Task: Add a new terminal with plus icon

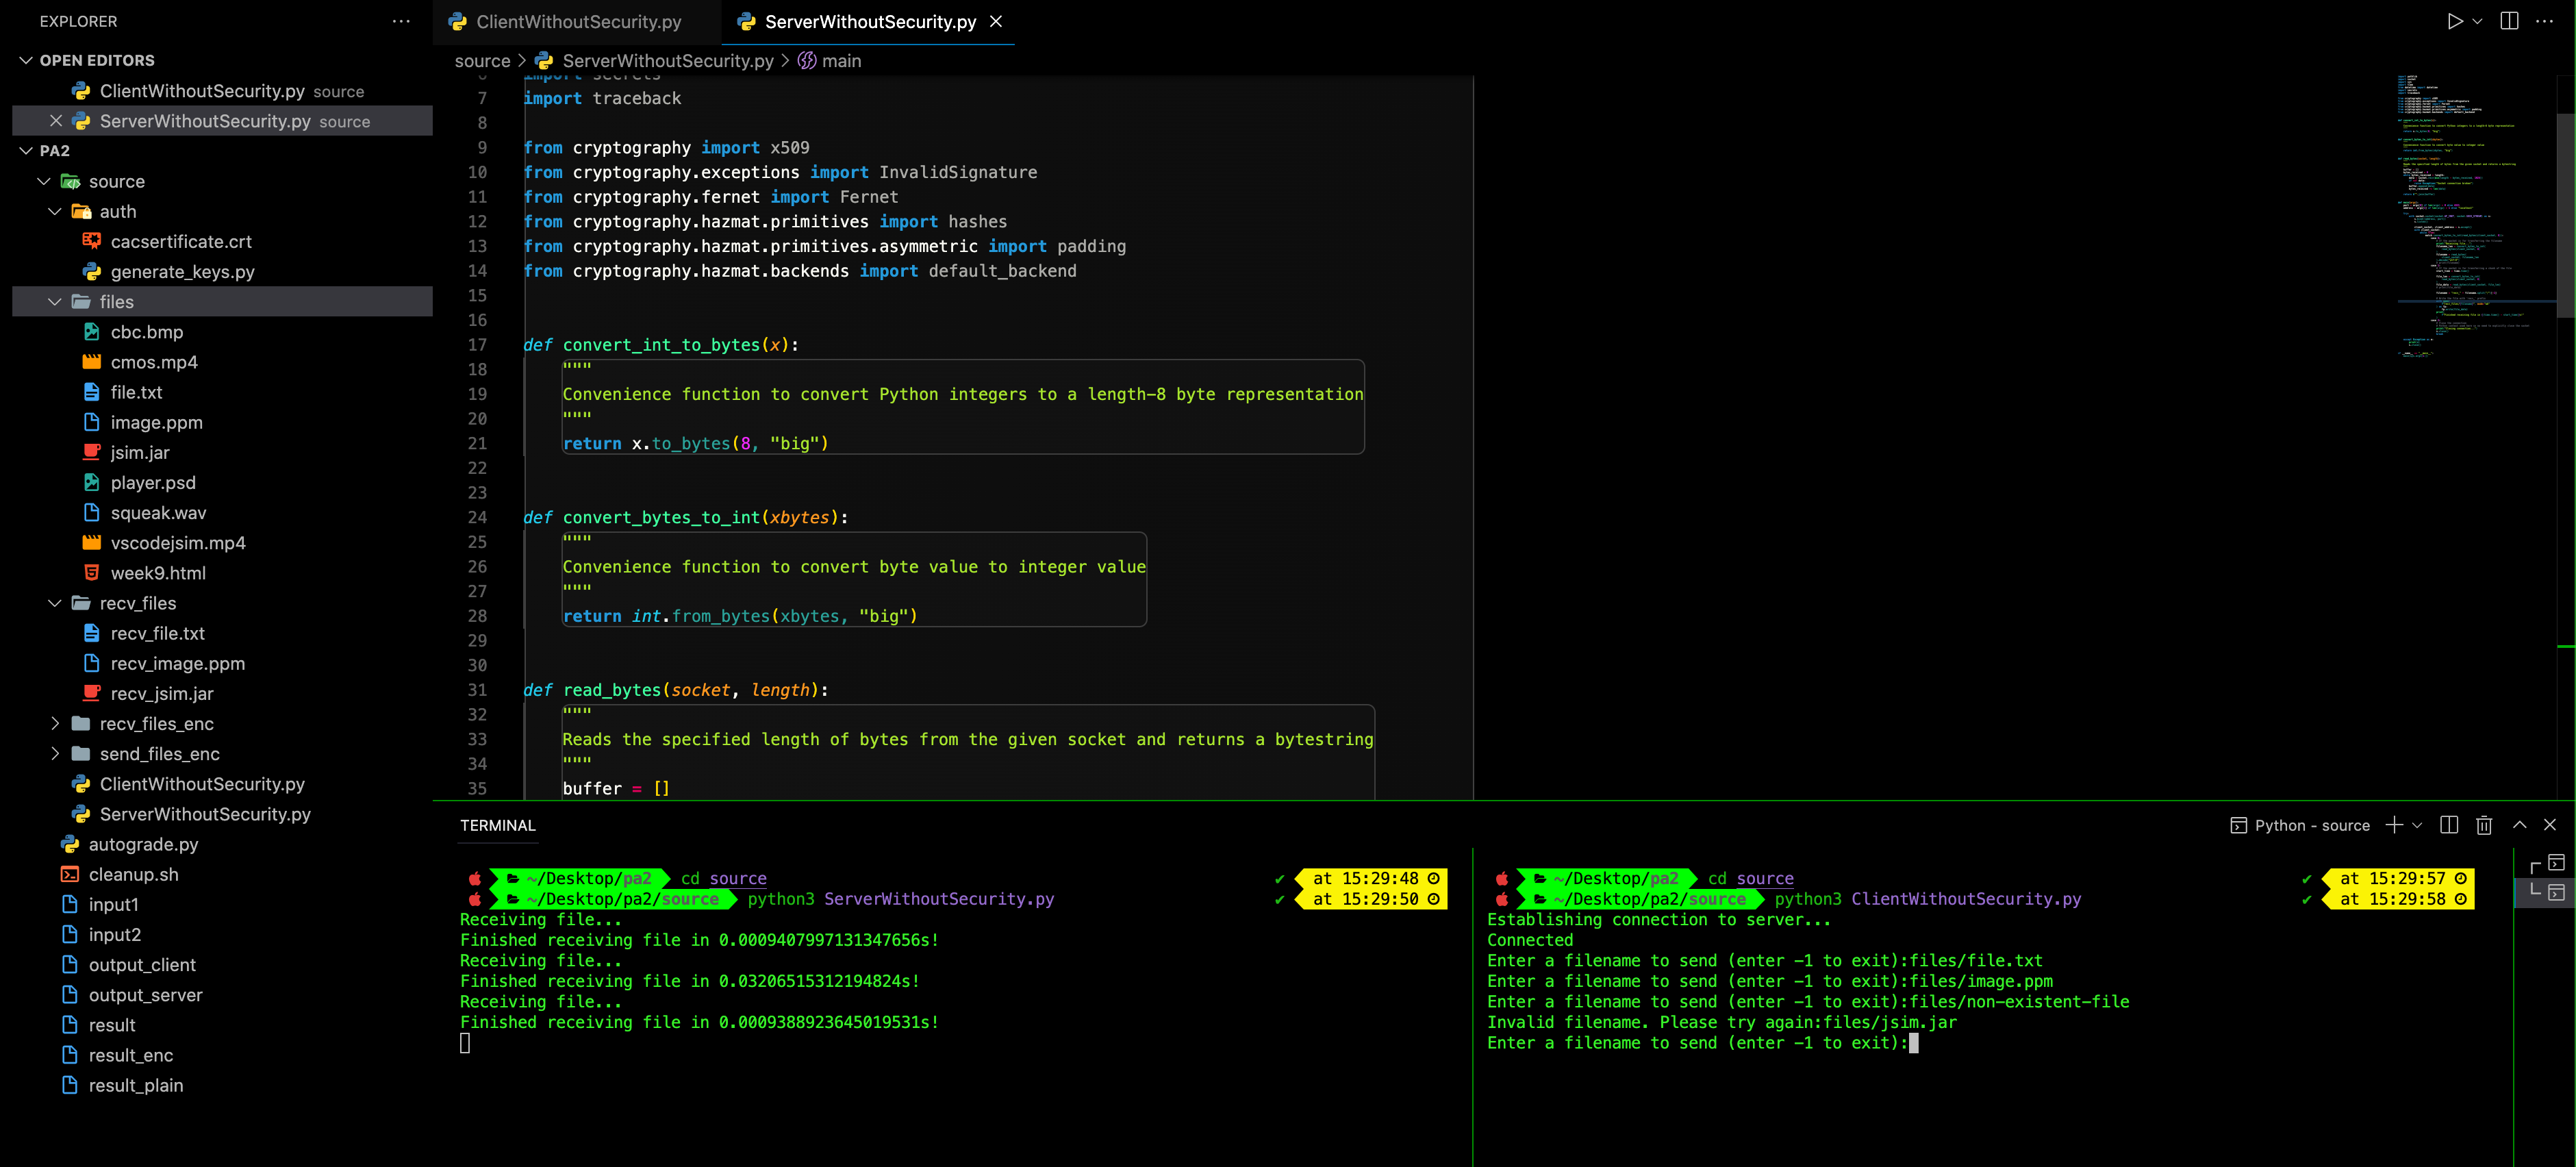Action: coord(2394,825)
